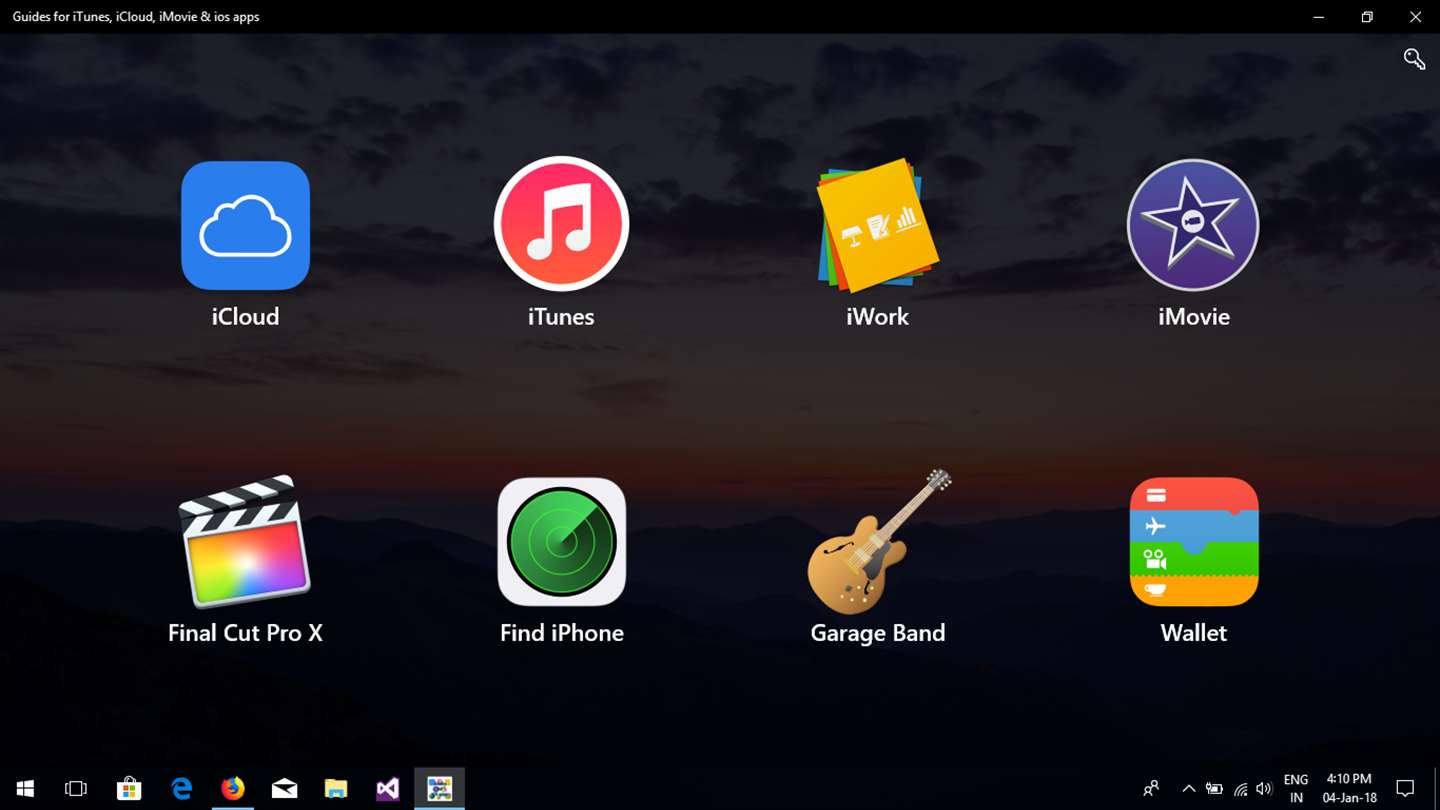Click the ENG IN language indicator
The height and width of the screenshot is (810, 1440).
click(1296, 789)
